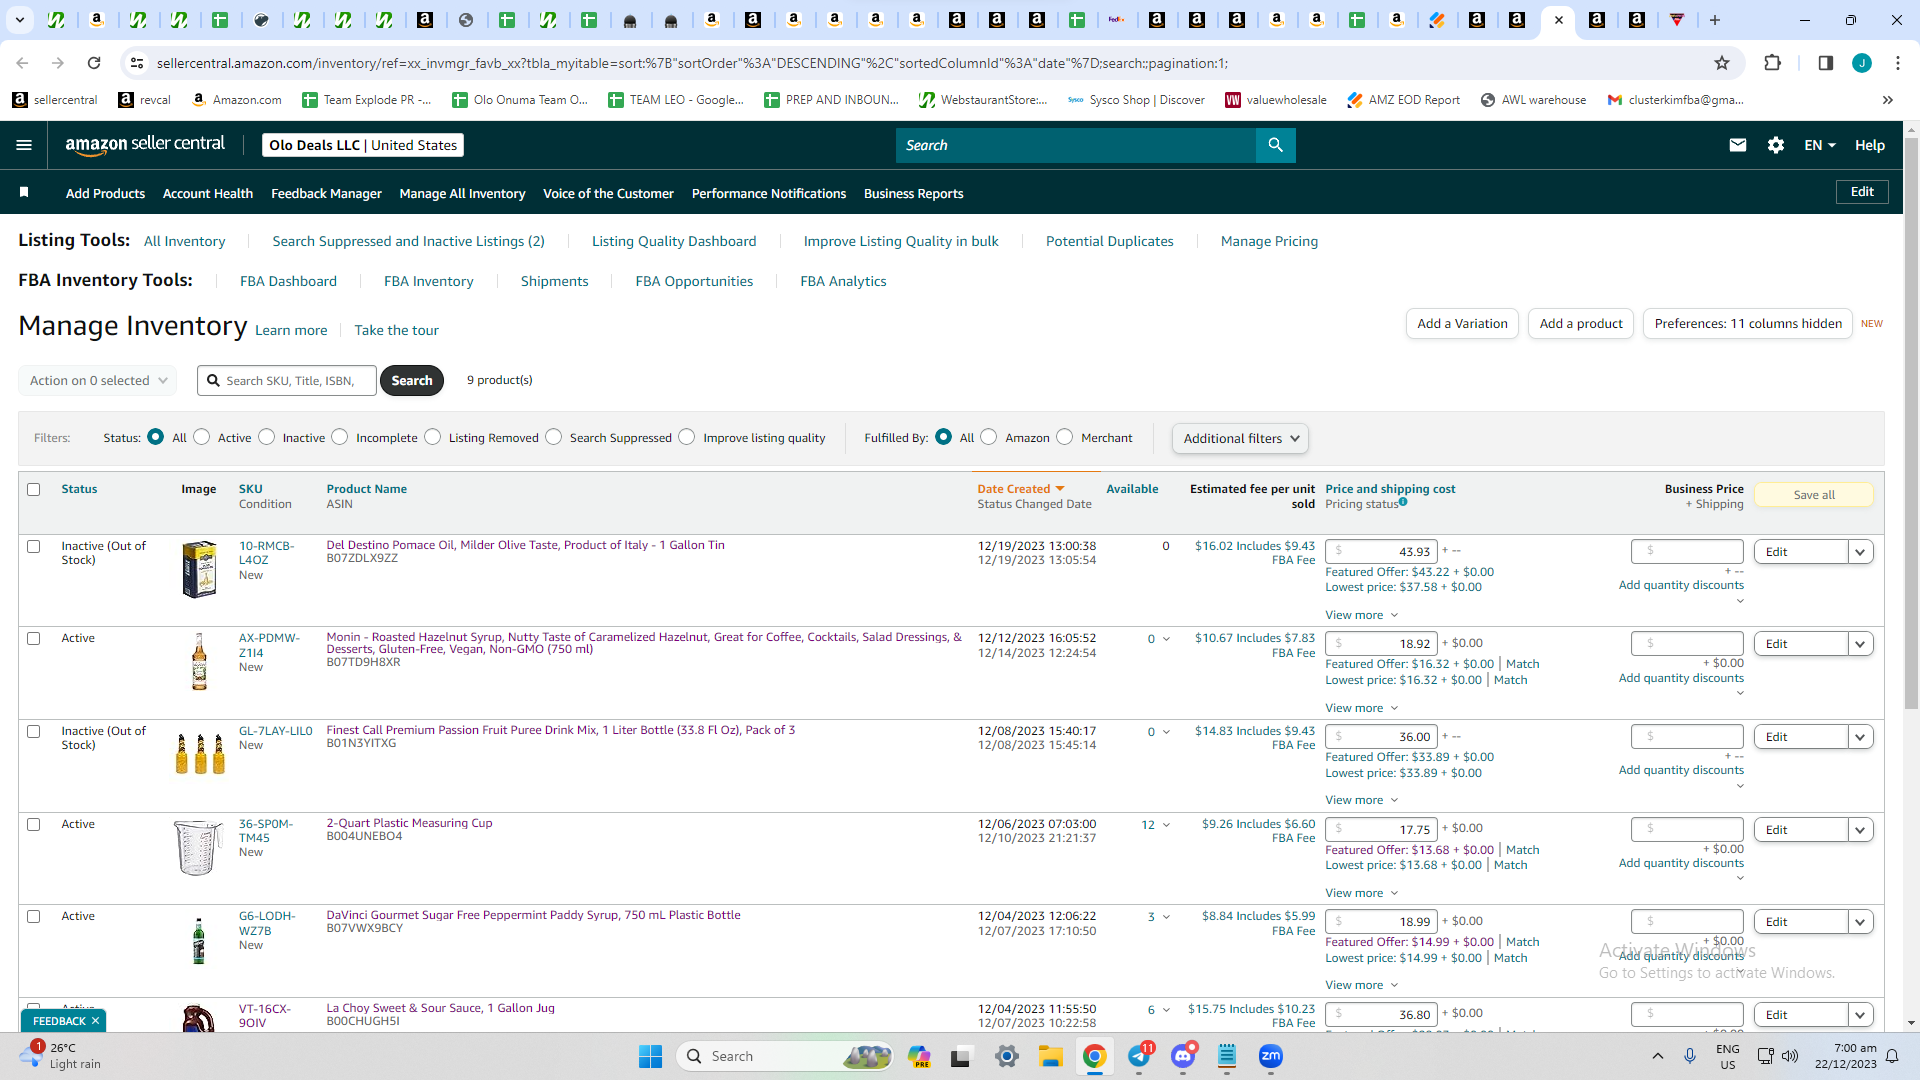The image size is (1920, 1080).
Task: Open a new browser tab
Action: (1715, 20)
